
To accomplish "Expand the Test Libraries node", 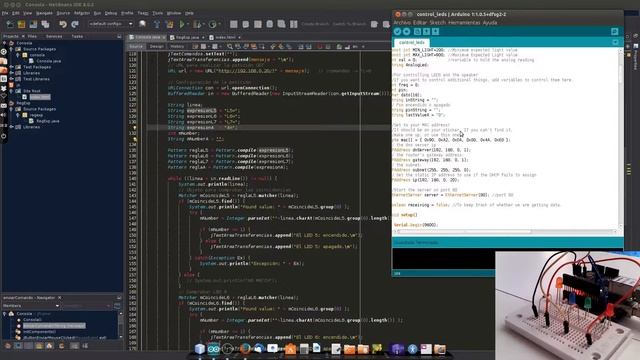I will pyautogui.click(x=11, y=79).
